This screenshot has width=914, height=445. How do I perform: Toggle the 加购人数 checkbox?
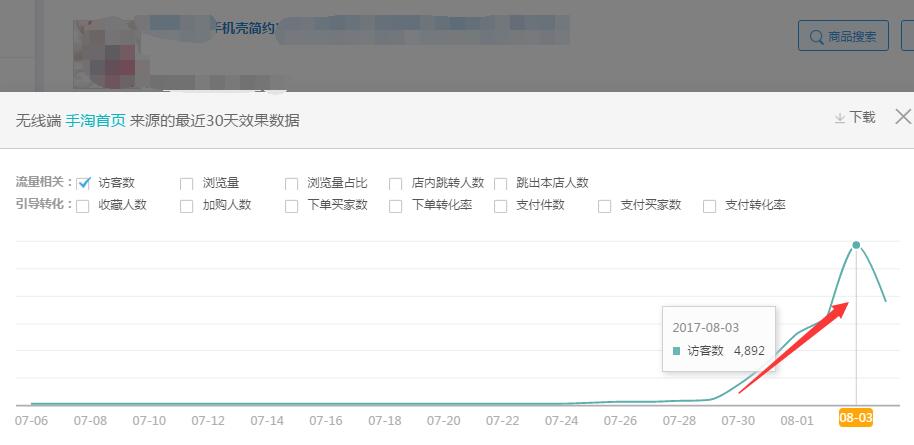pos(187,206)
